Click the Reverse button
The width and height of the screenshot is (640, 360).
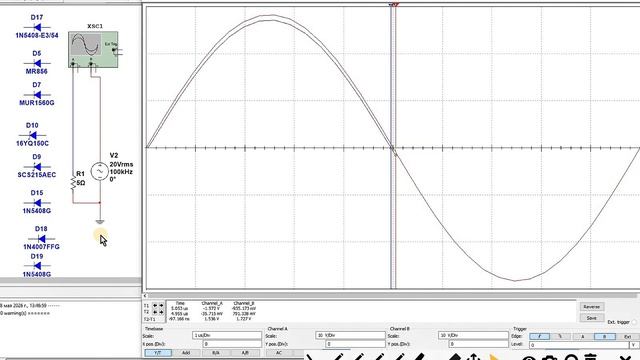pos(592,307)
